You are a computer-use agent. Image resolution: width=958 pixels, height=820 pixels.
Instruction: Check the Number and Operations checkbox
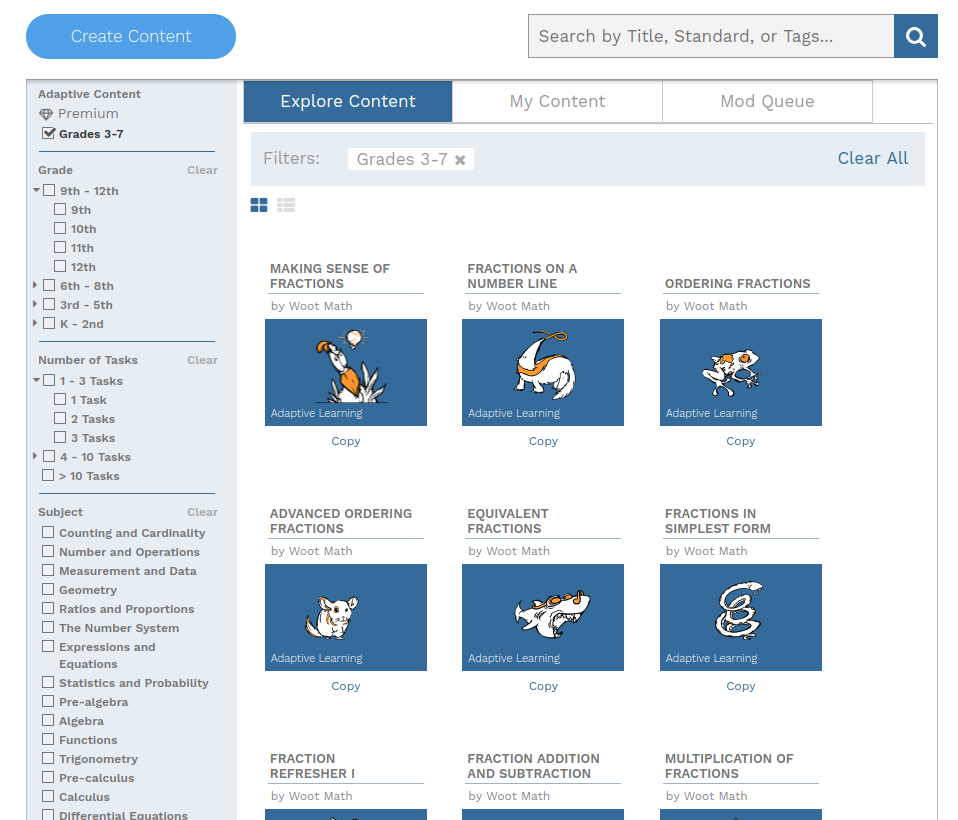[x=48, y=551]
